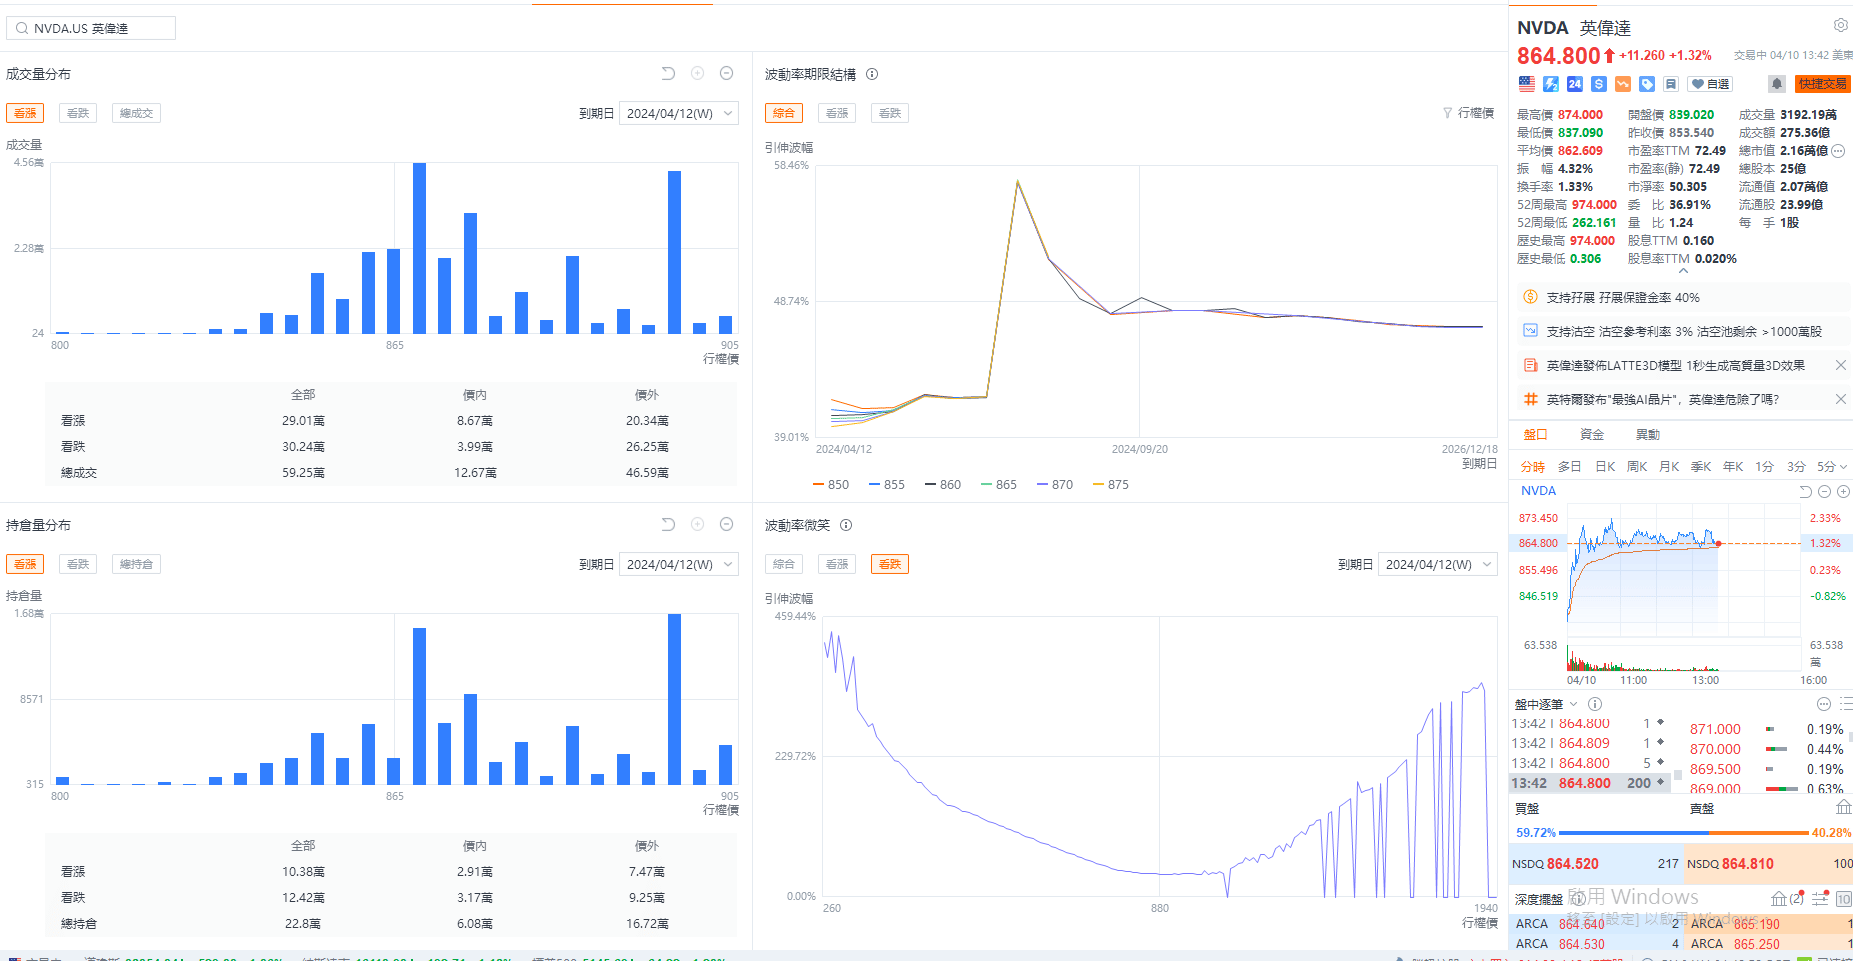
Task: Select 綜合 in 波動率期限結構
Action: pyautogui.click(x=784, y=113)
